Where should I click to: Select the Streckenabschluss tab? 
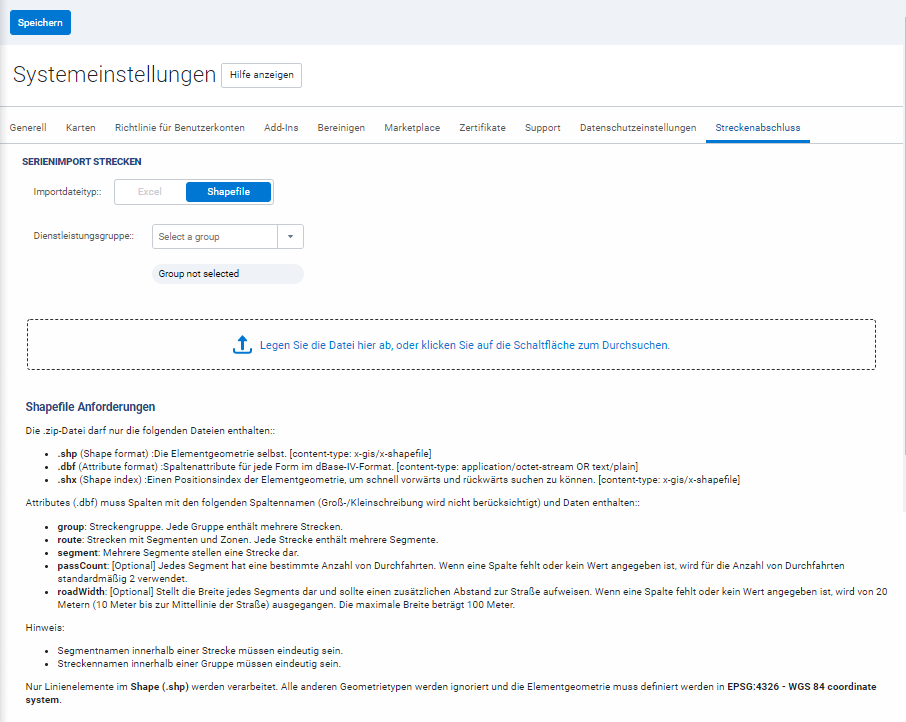tap(758, 127)
